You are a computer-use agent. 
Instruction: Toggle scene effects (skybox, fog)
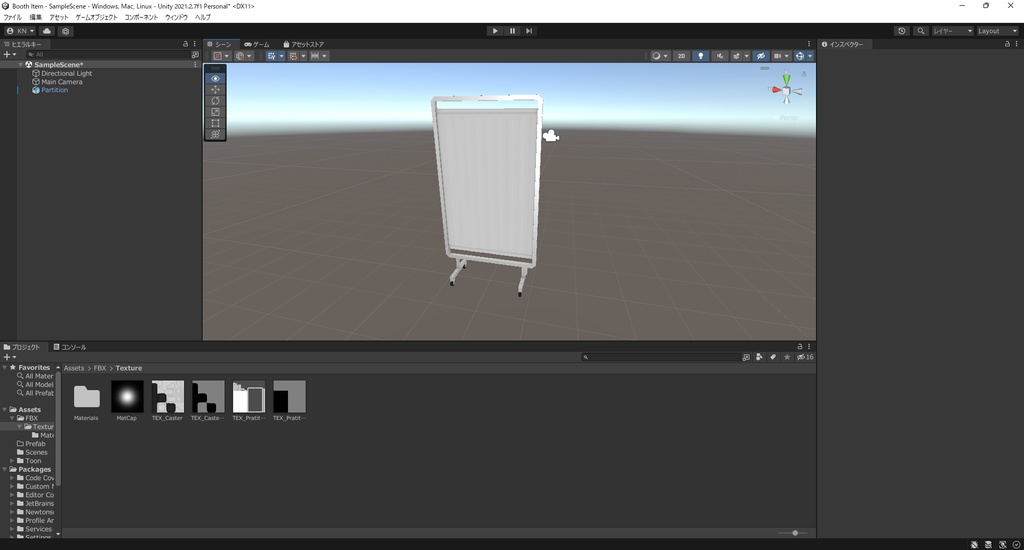pos(737,56)
